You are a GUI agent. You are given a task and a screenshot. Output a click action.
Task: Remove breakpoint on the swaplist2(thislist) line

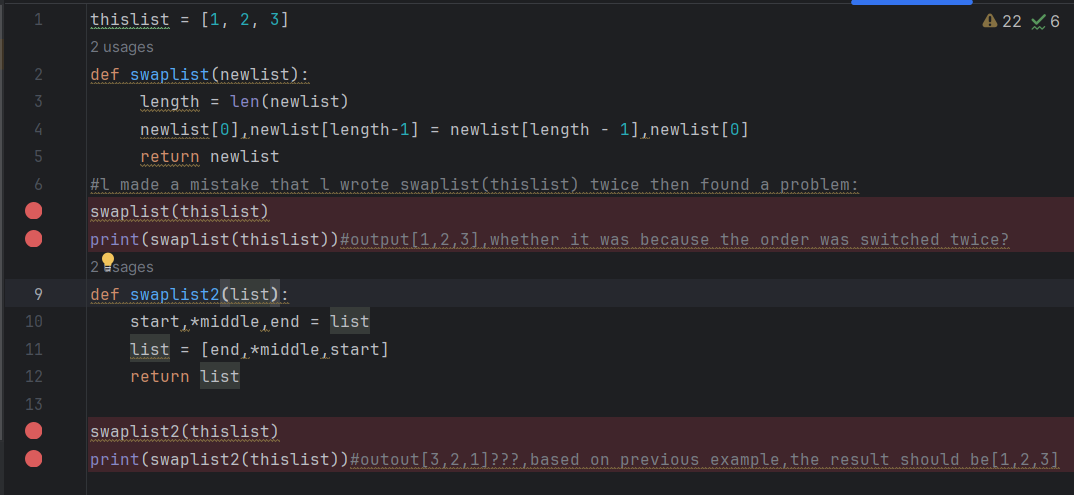(34, 431)
